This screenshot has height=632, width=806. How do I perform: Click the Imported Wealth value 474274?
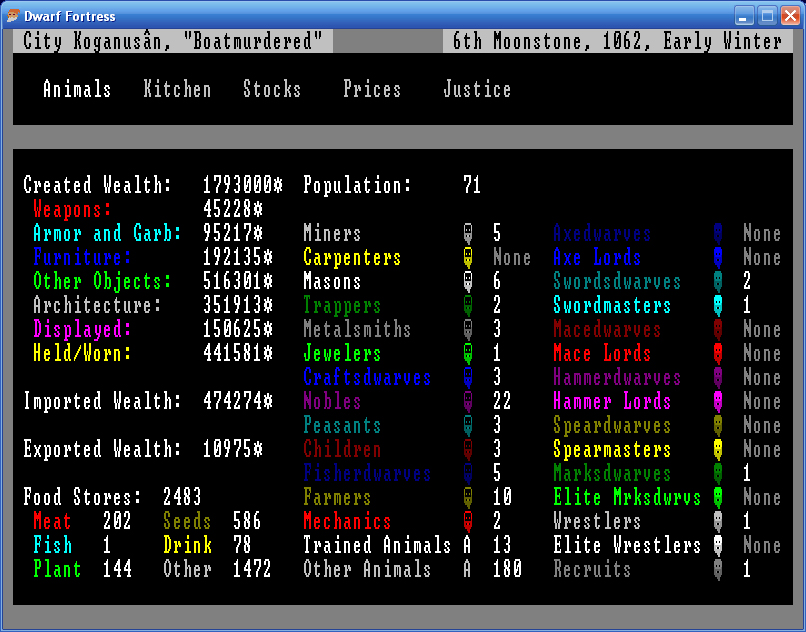[238, 402]
